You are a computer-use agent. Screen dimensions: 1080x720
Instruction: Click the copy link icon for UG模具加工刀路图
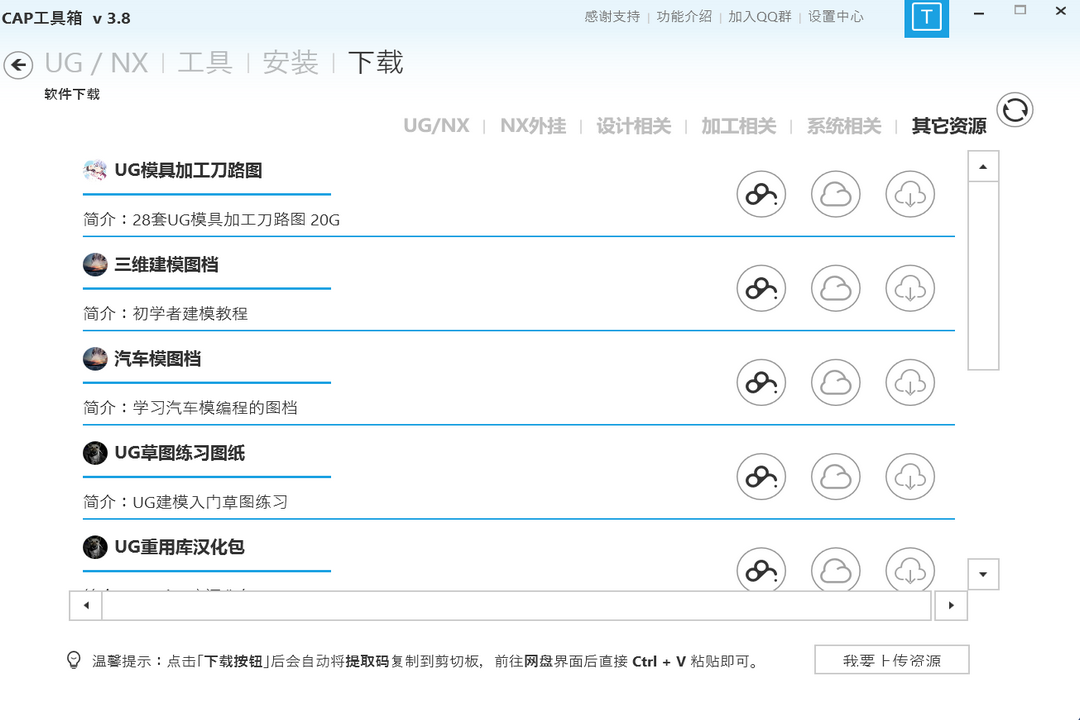point(761,194)
